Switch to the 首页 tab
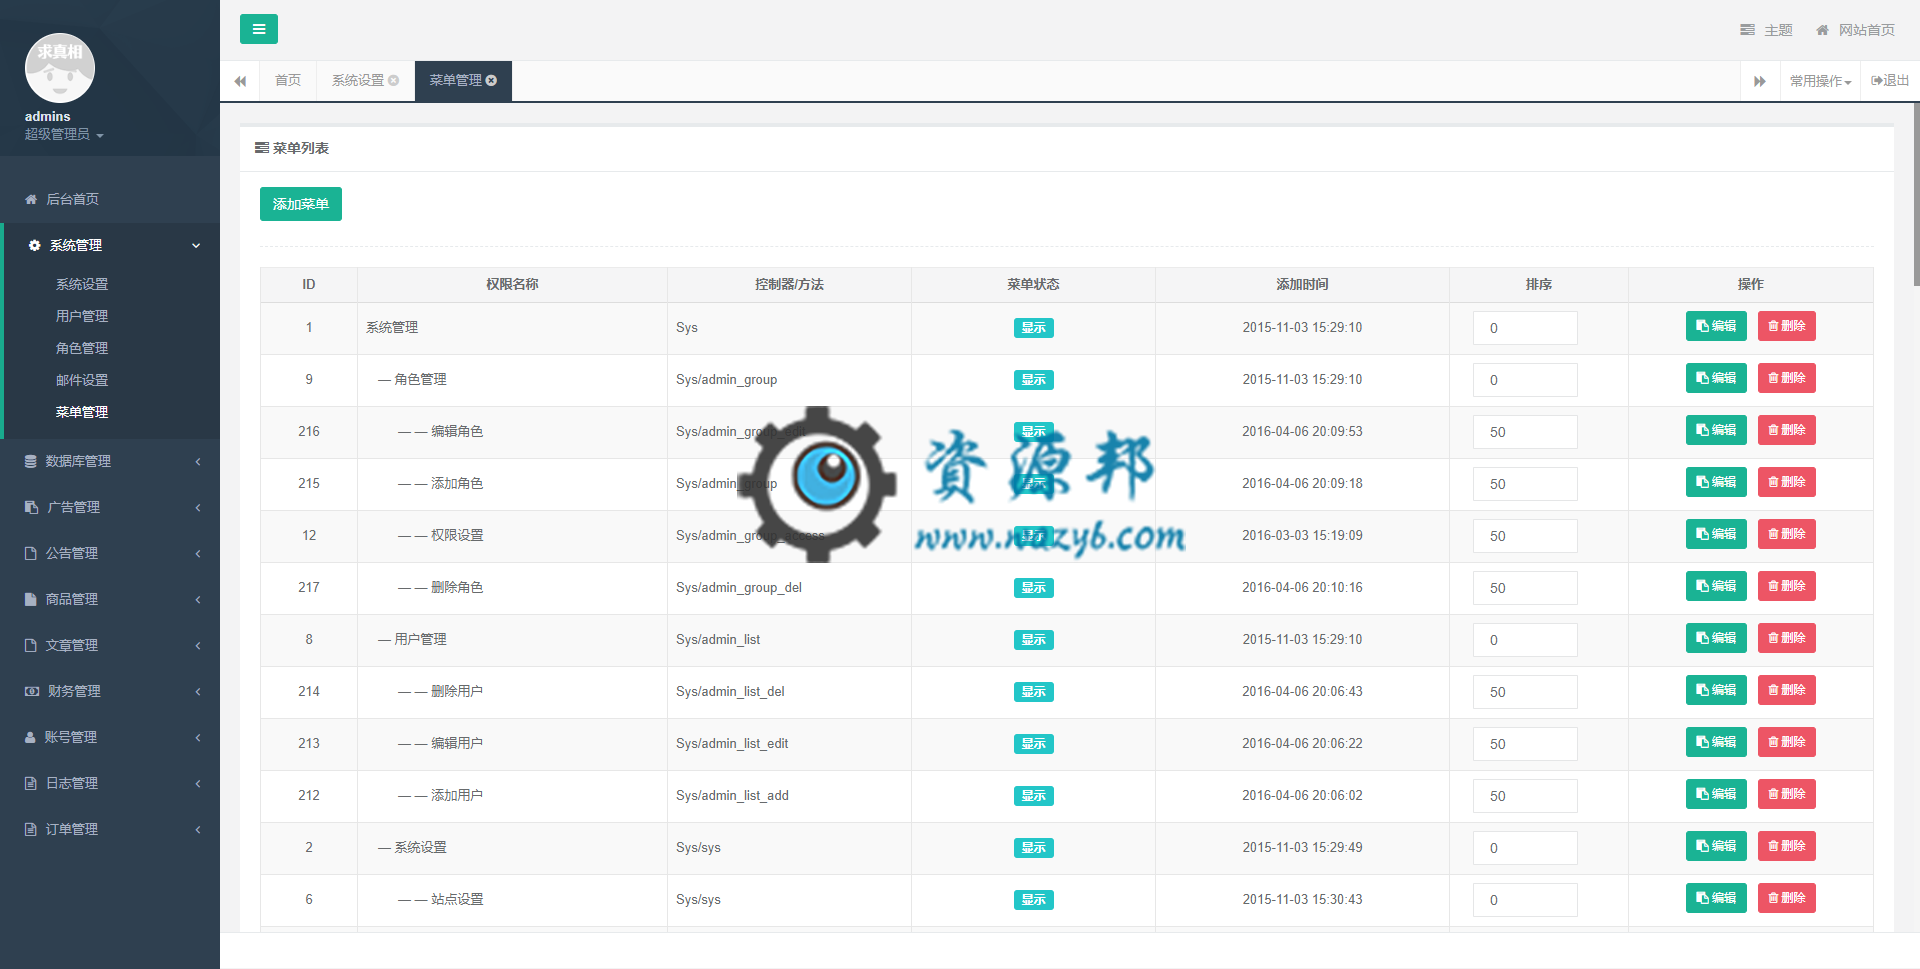Image resolution: width=1920 pixels, height=969 pixels. [x=288, y=80]
